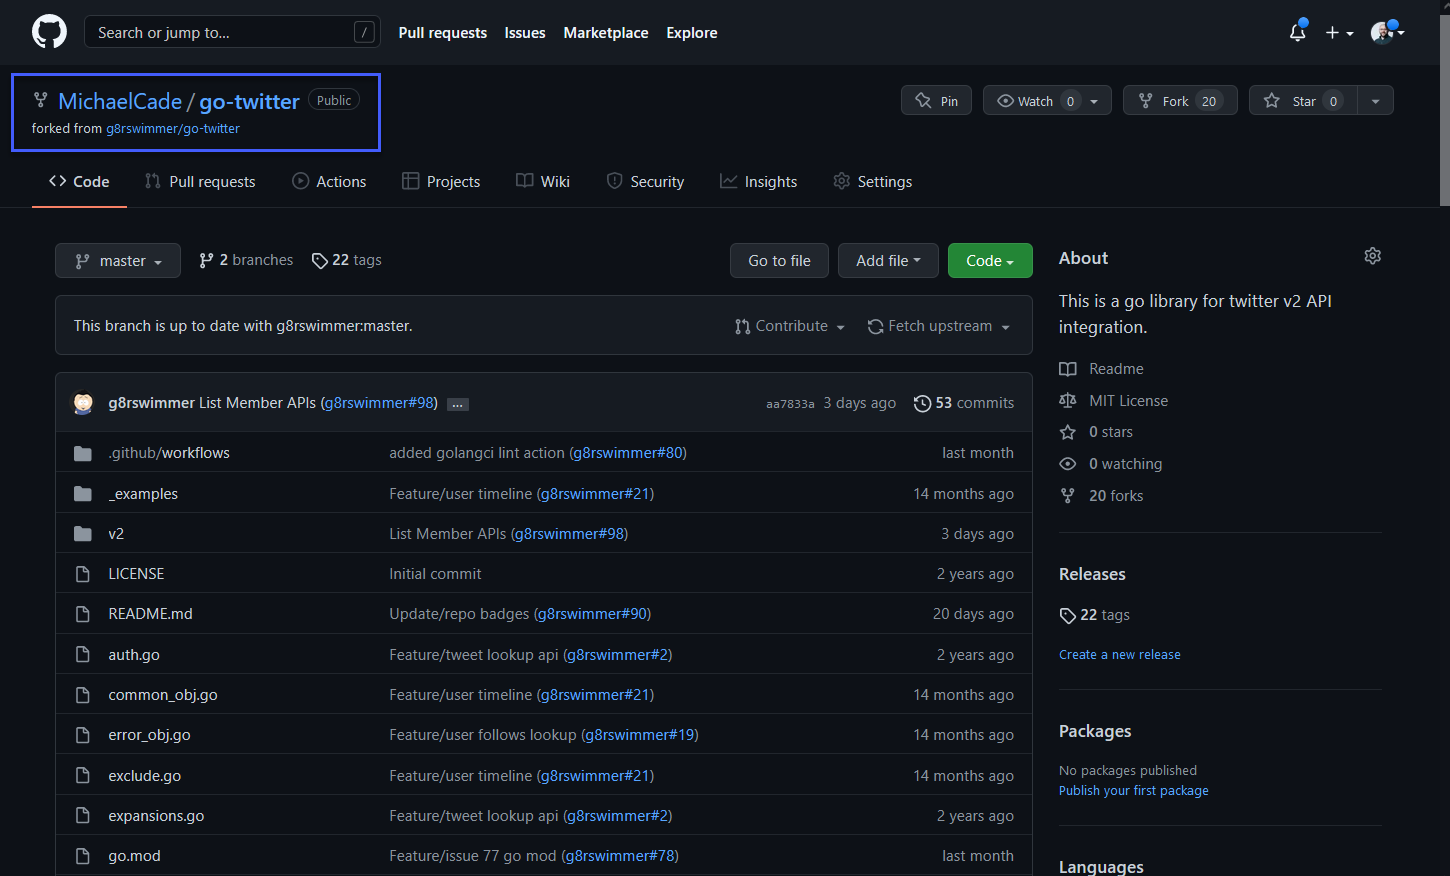Click the MIT License shield icon
This screenshot has height=876, width=1450.
(1067, 400)
